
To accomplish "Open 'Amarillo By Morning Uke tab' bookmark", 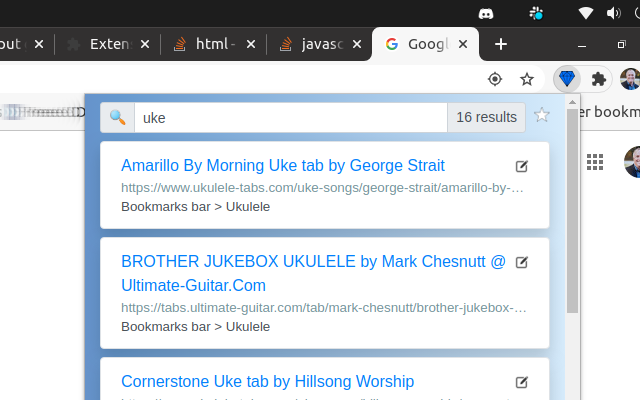I will click(x=283, y=165).
